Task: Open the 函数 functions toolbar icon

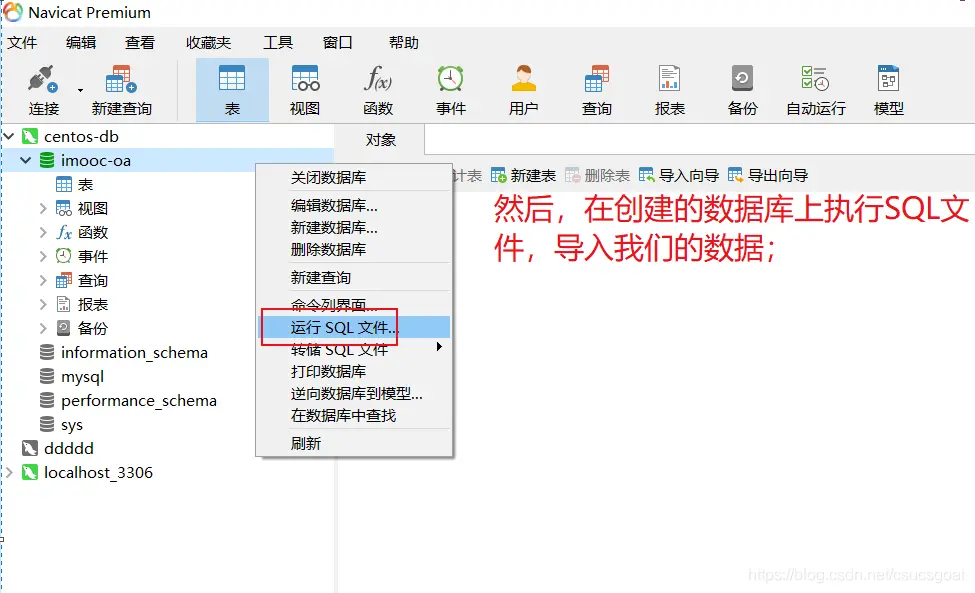Action: coord(377,91)
